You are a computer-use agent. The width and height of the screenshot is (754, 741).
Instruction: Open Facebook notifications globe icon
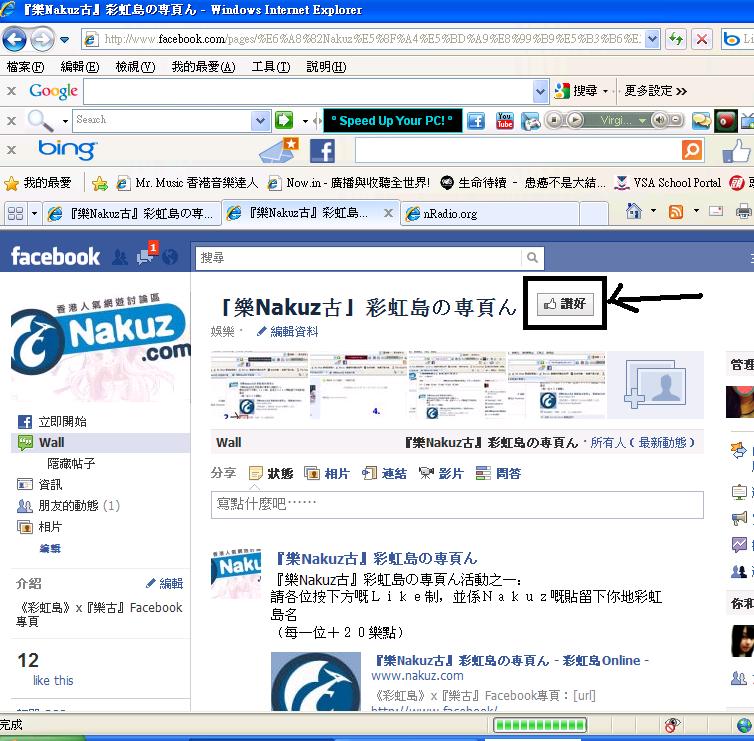pos(170,257)
